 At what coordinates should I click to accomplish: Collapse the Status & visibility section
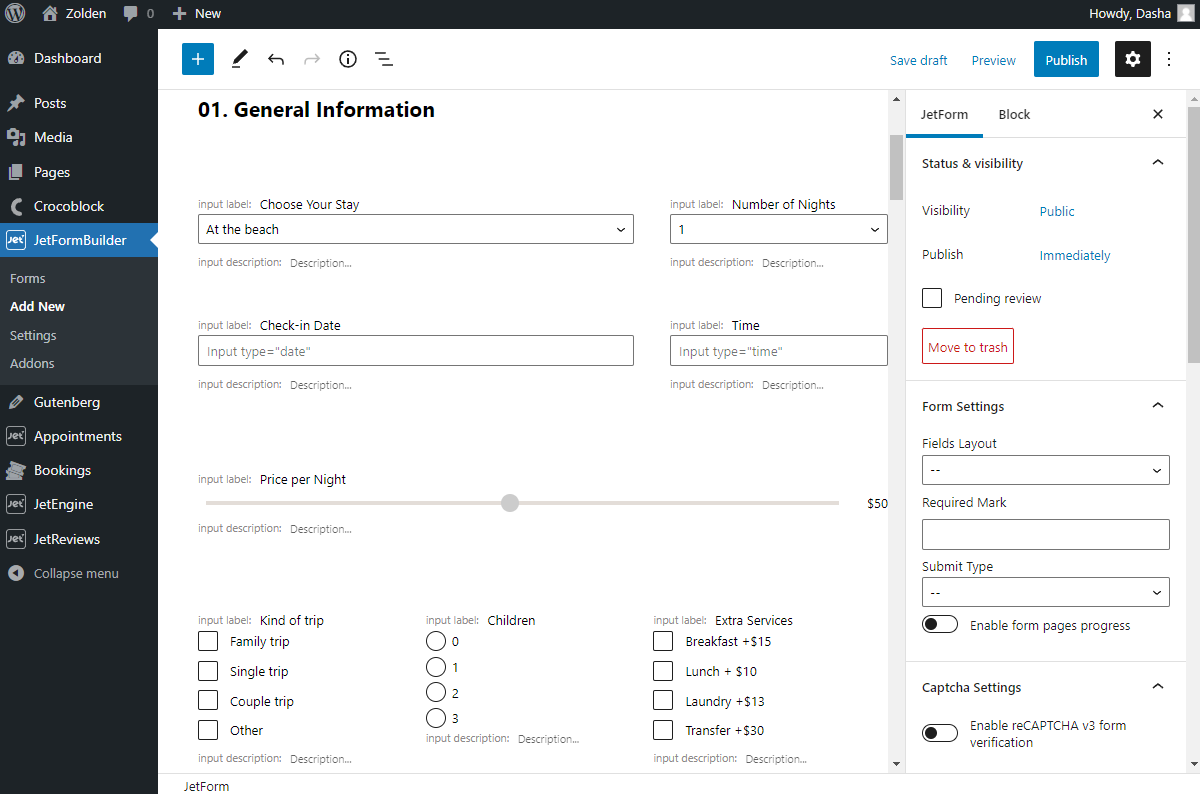click(1158, 163)
